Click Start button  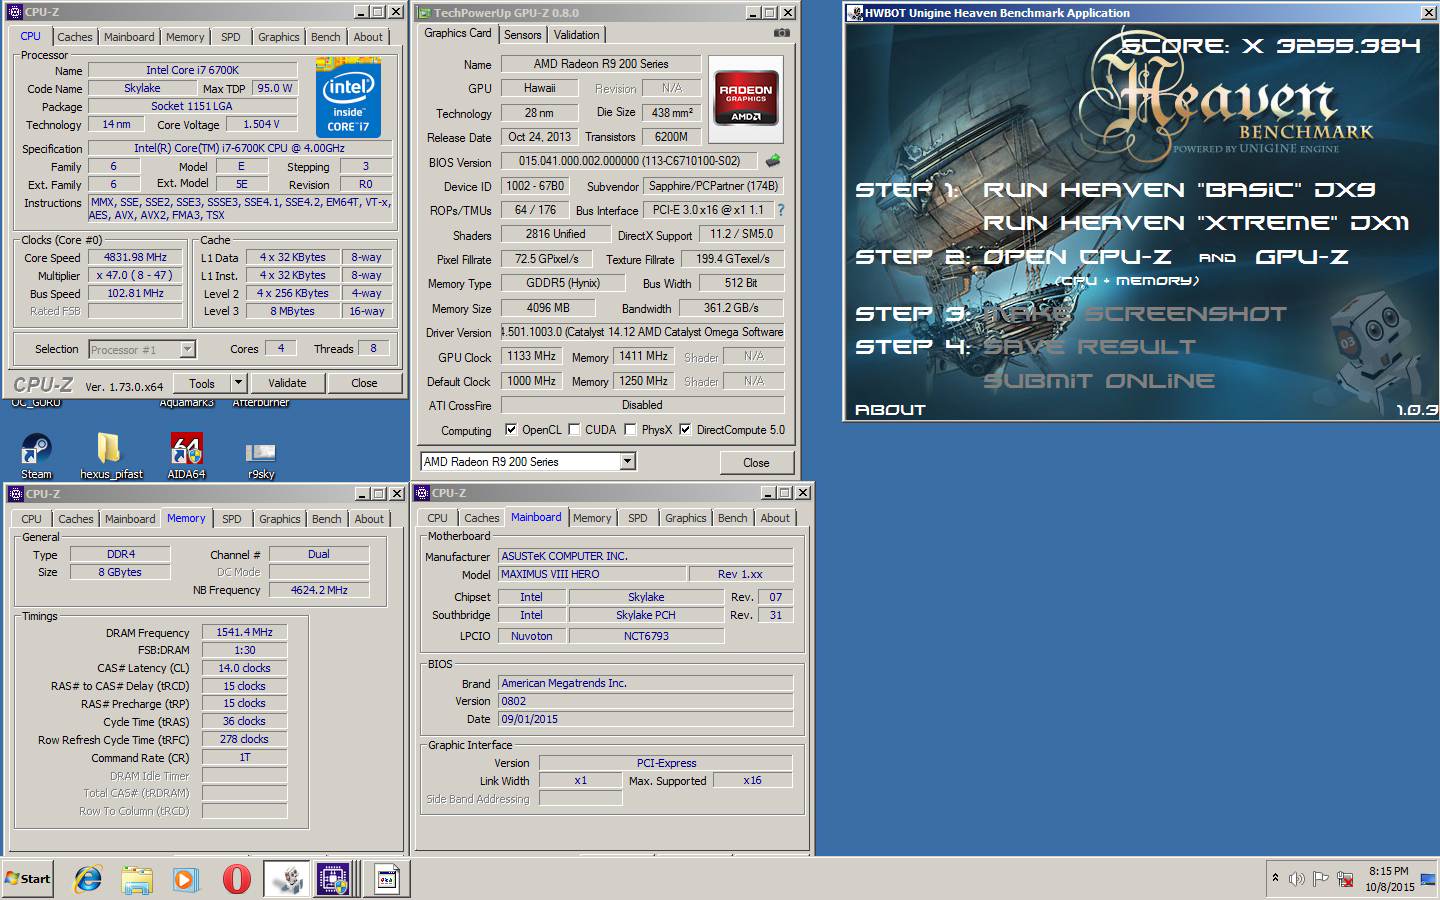tap(28, 879)
